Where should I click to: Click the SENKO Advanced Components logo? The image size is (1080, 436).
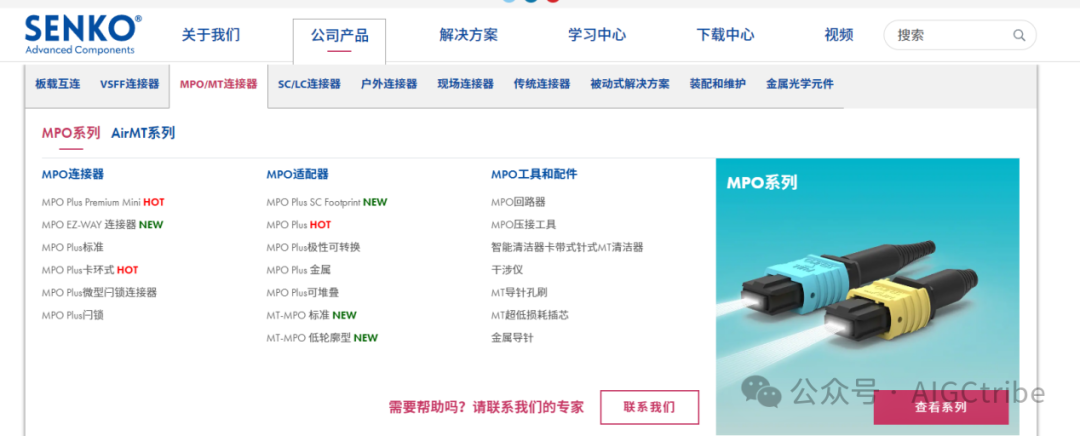pos(83,34)
